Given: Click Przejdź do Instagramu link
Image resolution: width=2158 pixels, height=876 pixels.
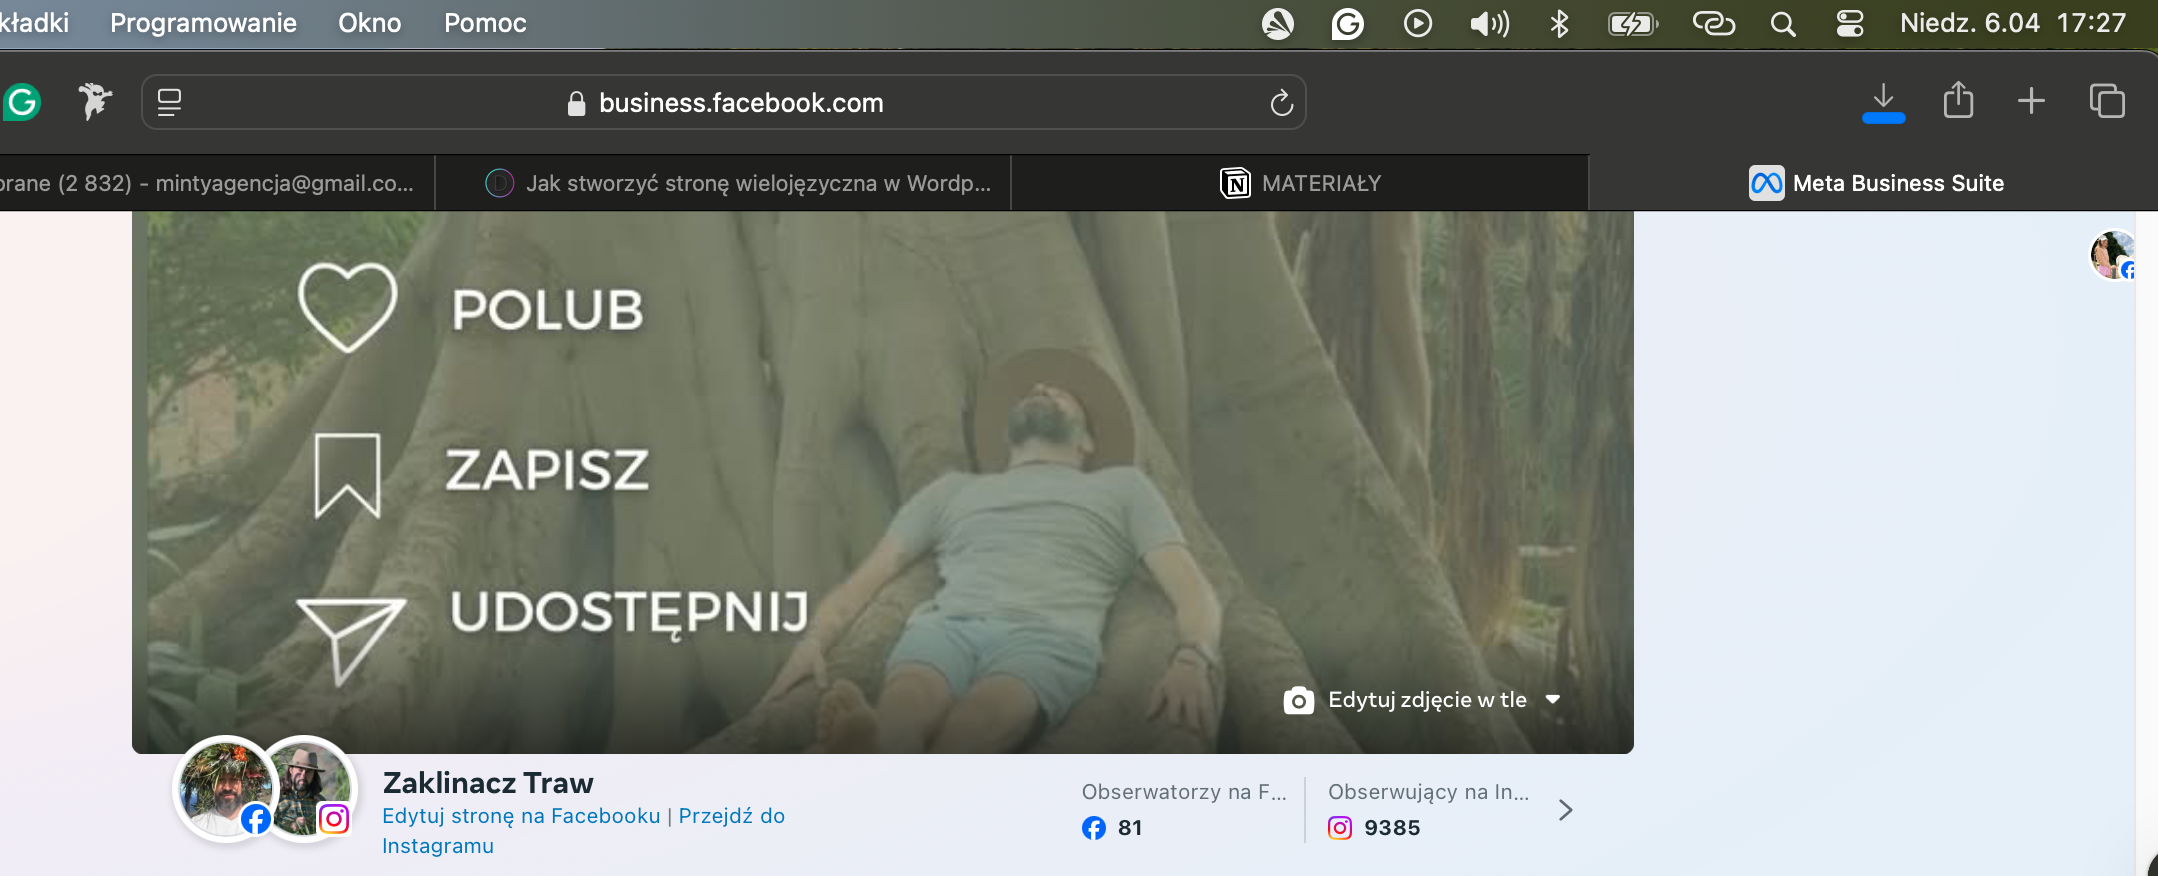Looking at the screenshot, I should (x=583, y=831).
